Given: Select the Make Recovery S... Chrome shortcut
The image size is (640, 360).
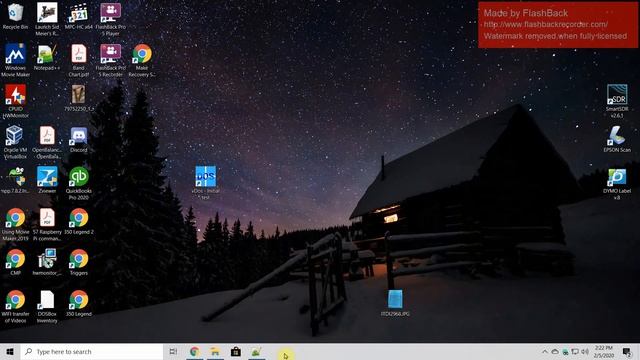Looking at the screenshot, I should tap(142, 60).
